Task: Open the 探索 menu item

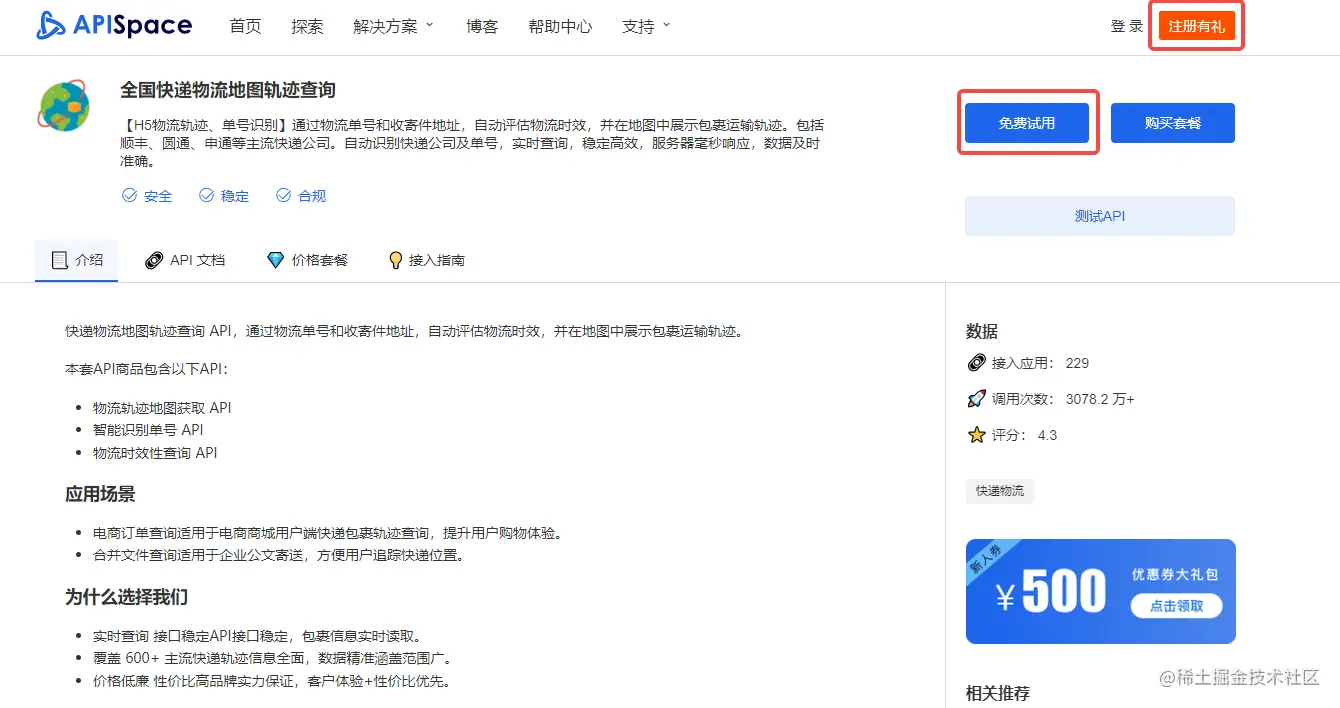Action: 308,27
